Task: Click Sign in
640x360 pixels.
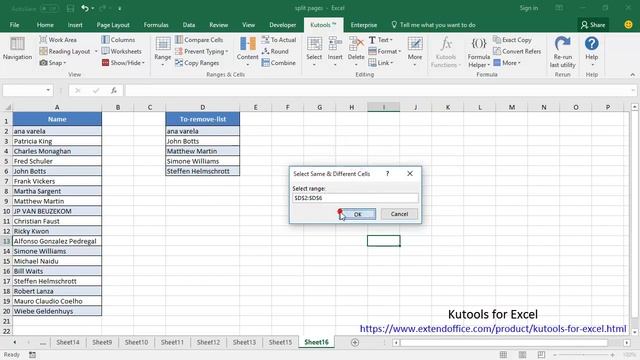Action: pos(529,8)
